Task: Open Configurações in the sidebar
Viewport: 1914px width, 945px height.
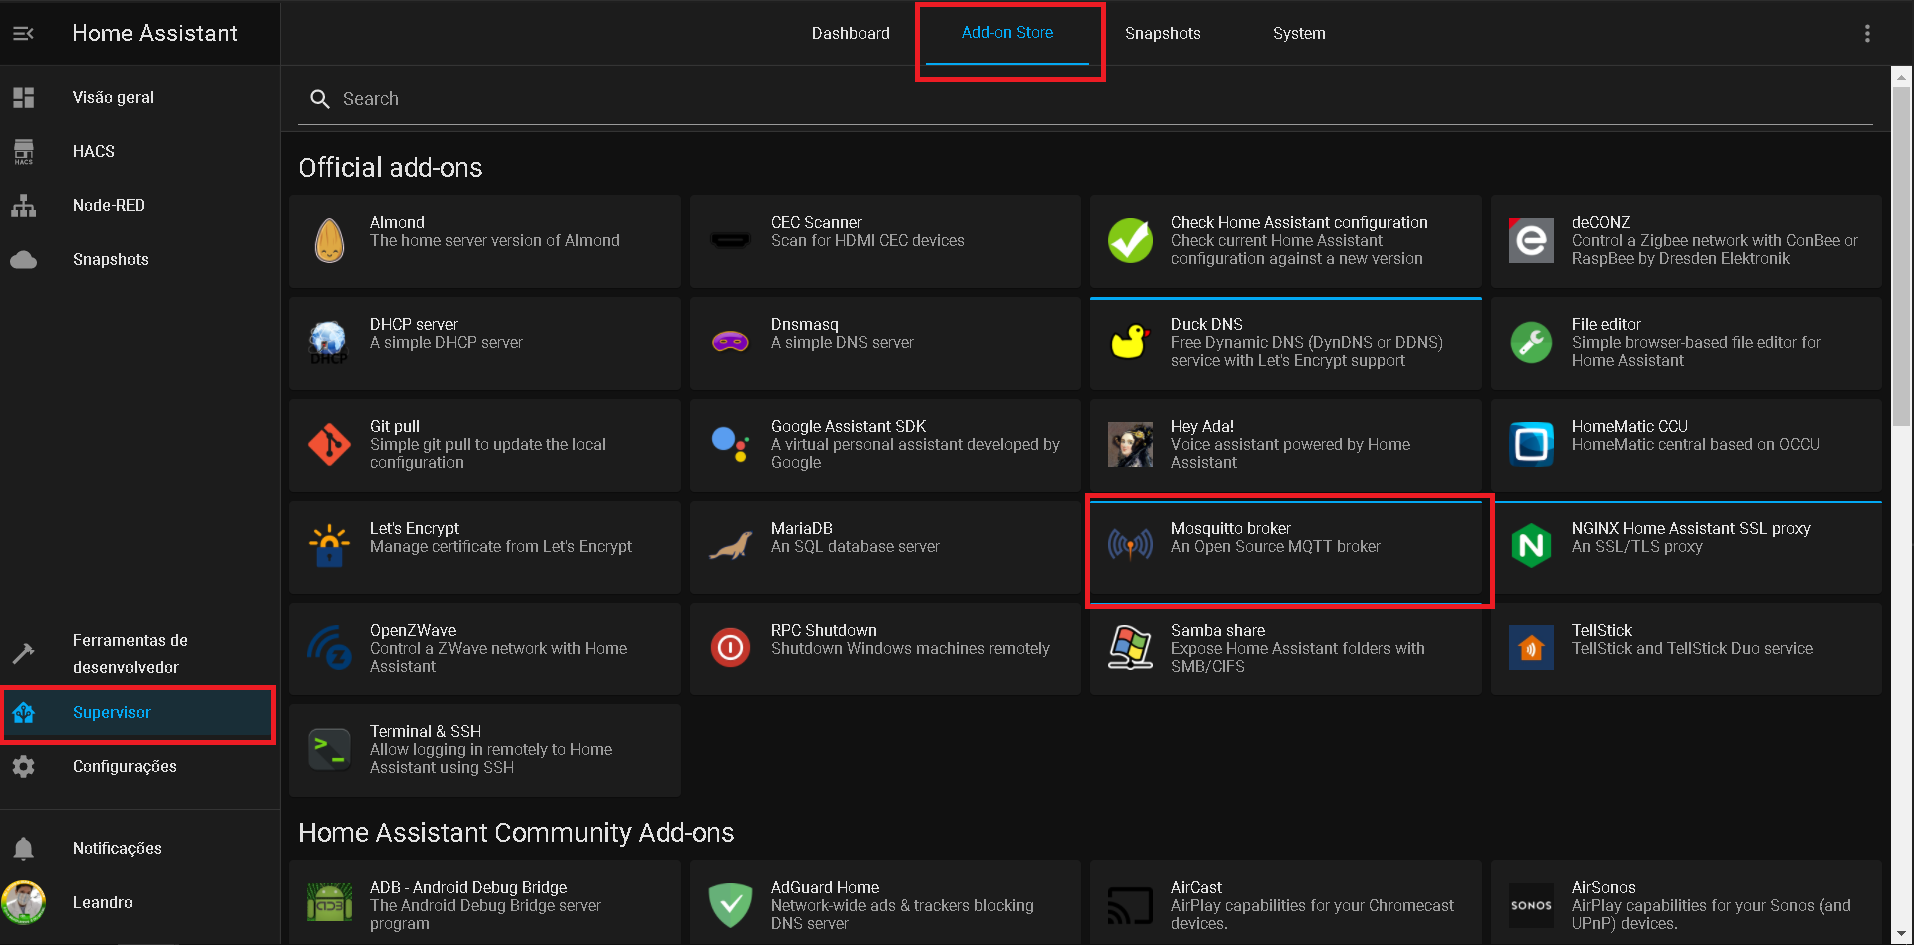Action: (138, 766)
